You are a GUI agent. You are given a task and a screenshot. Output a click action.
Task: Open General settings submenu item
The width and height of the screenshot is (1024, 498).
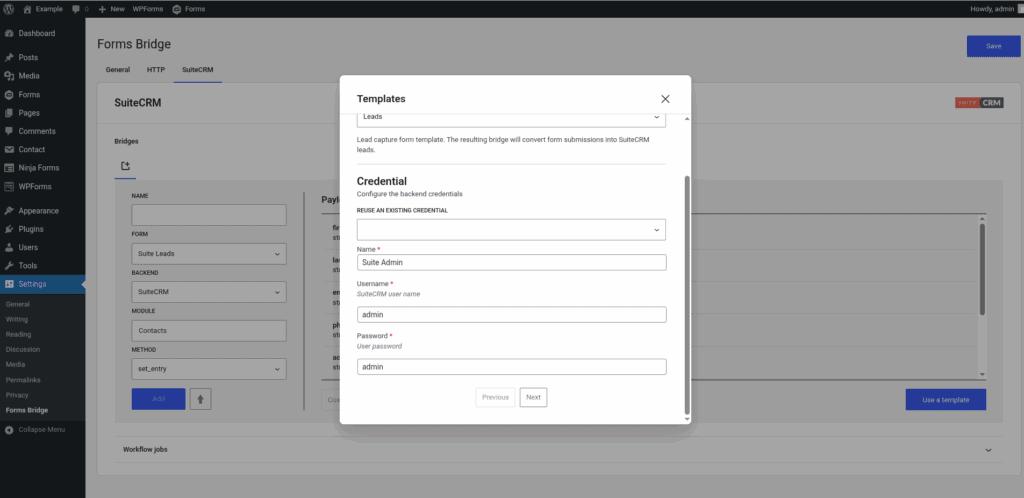coord(18,304)
